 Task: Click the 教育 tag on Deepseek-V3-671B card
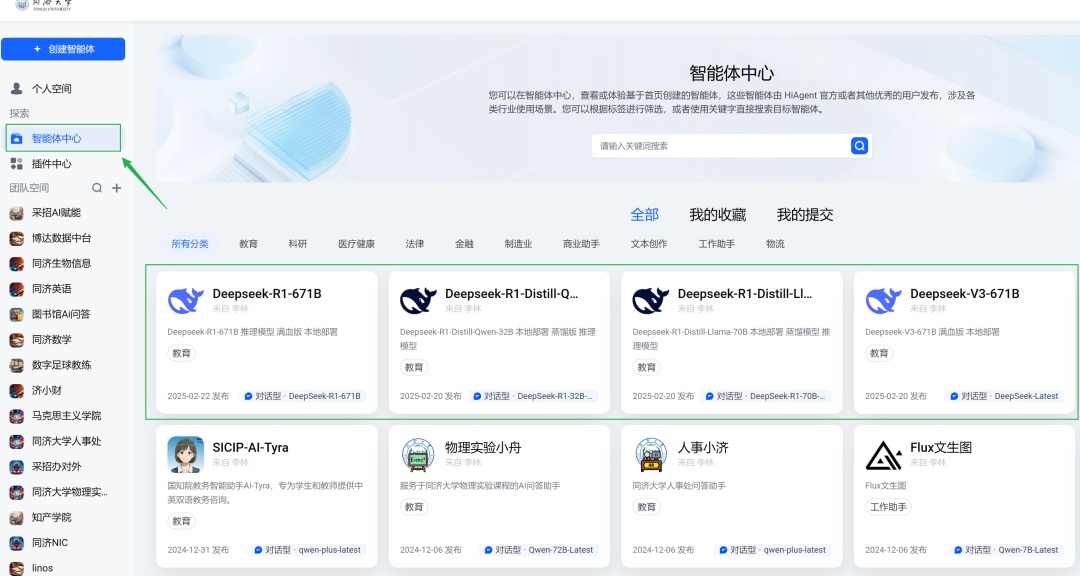coord(879,353)
